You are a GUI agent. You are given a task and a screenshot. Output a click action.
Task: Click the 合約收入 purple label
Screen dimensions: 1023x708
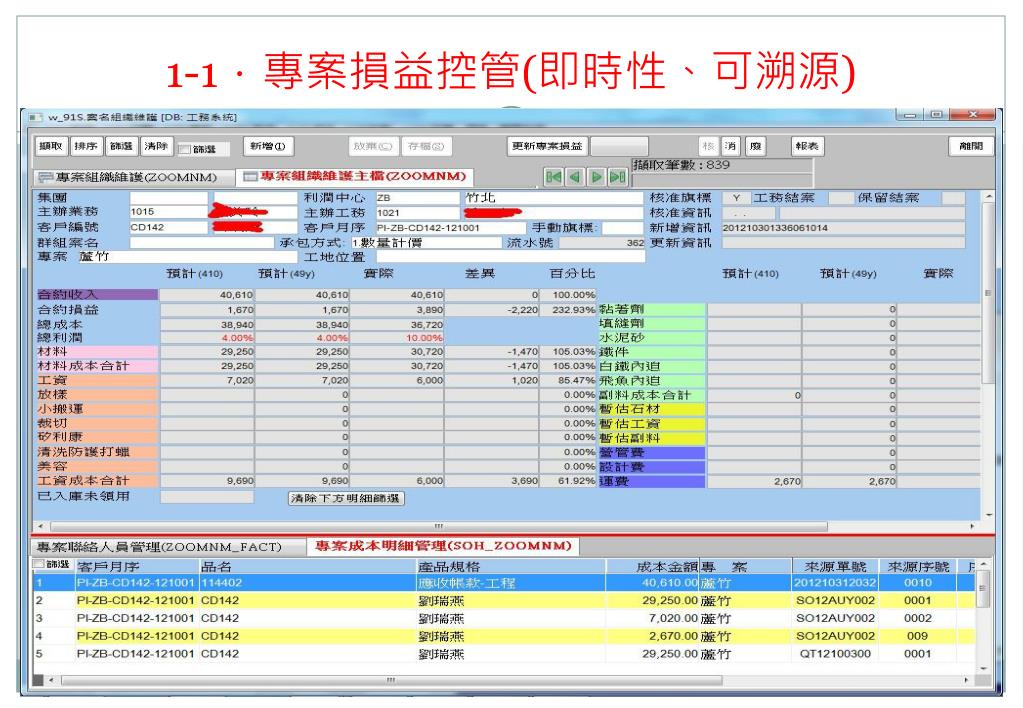click(x=96, y=295)
